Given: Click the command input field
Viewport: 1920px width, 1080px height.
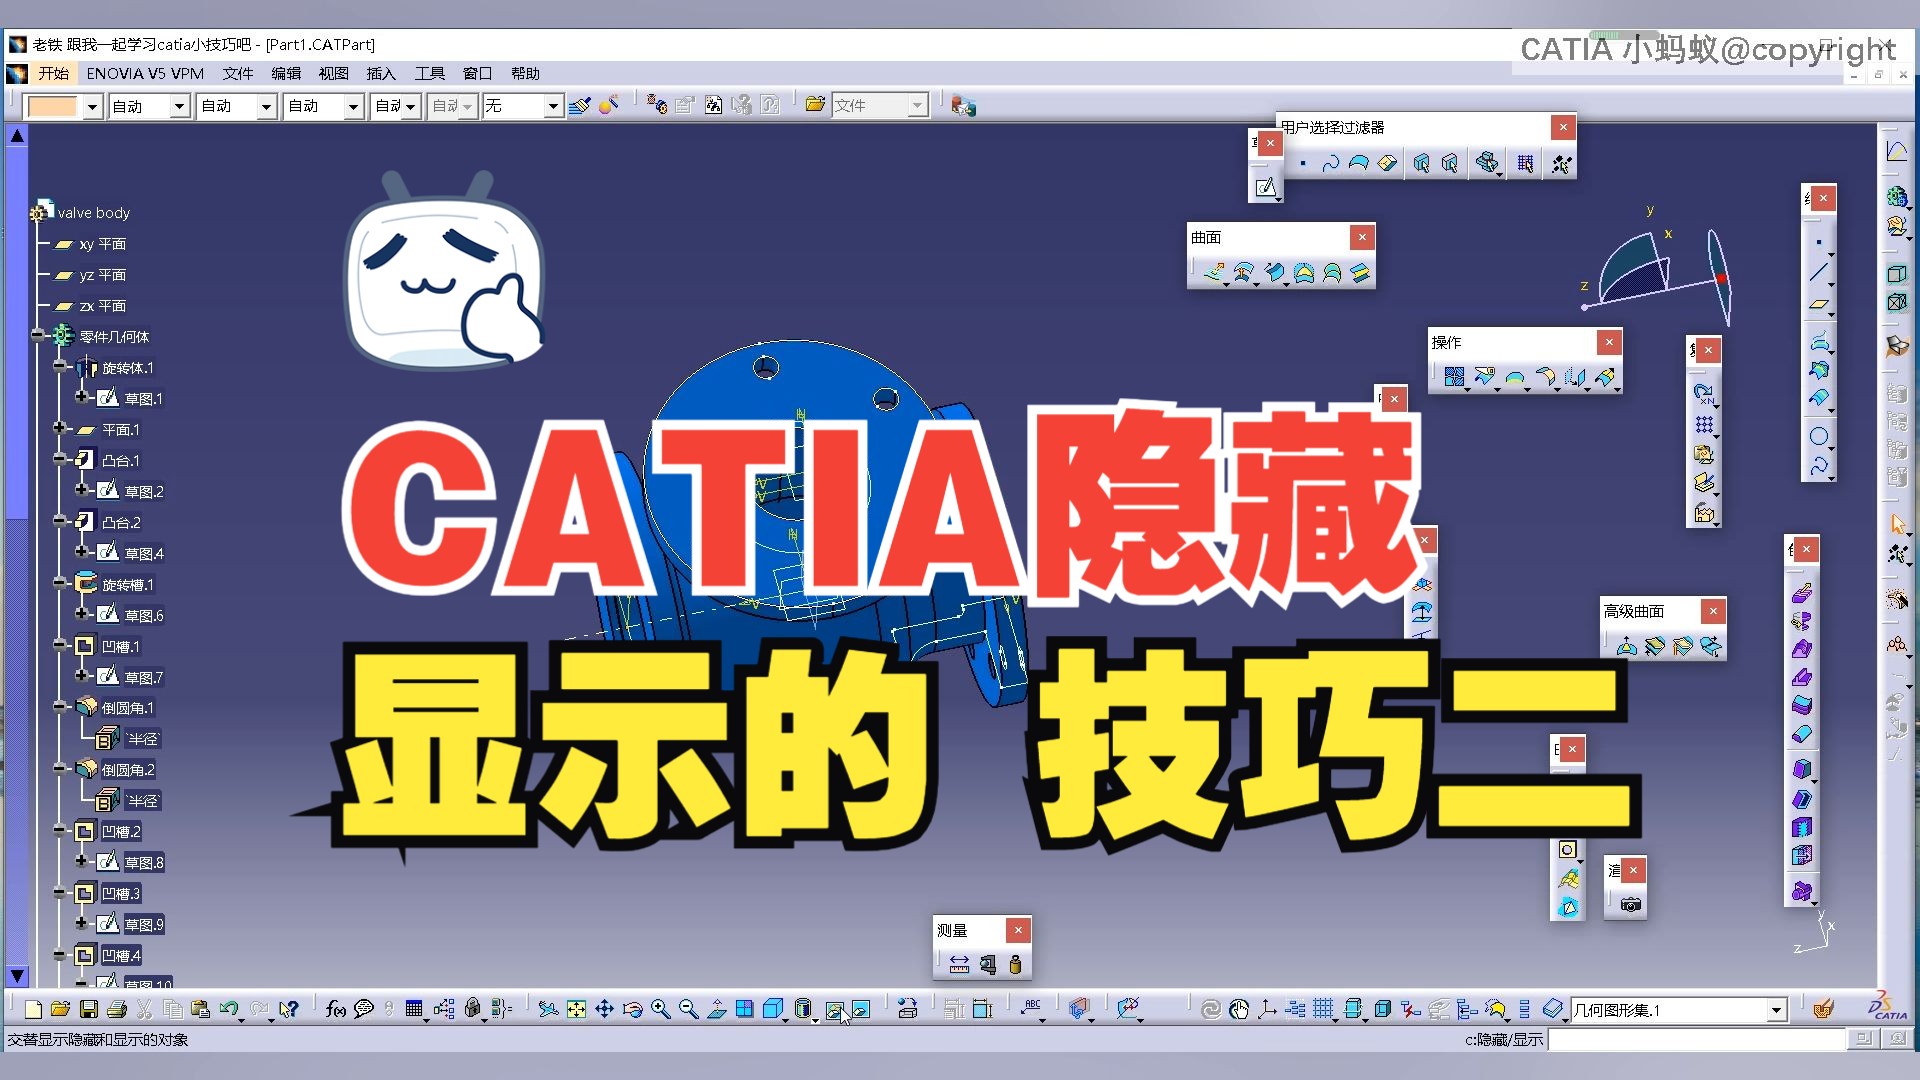Looking at the screenshot, I should click(x=1696, y=1040).
